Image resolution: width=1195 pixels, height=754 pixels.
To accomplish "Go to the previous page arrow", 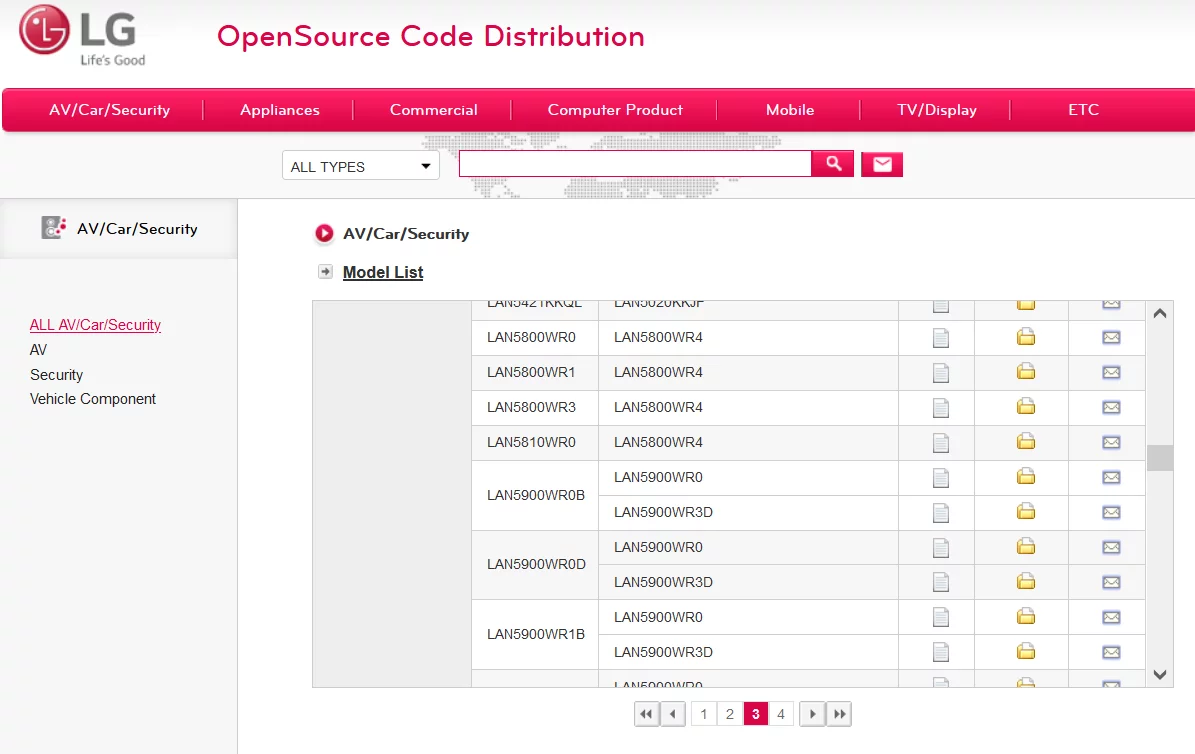I will pyautogui.click(x=672, y=714).
